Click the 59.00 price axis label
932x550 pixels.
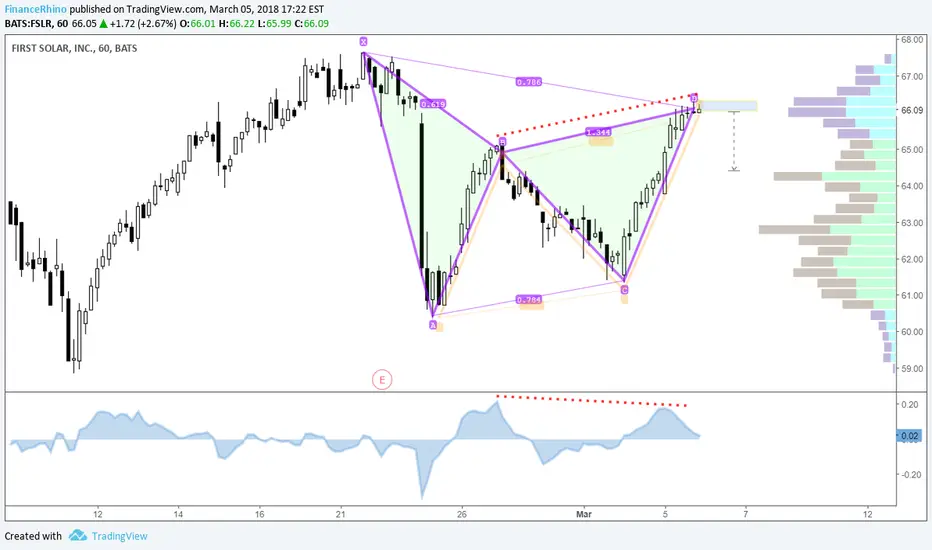tap(912, 369)
